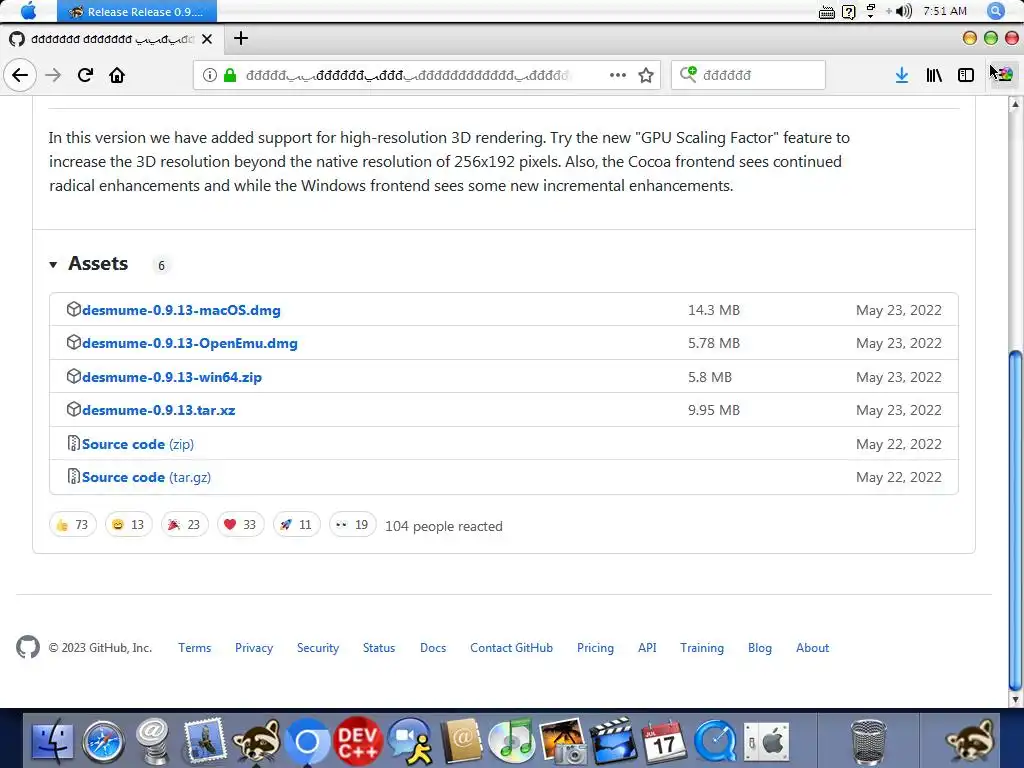
Task: Open the browser home page icon
Action: click(117, 75)
